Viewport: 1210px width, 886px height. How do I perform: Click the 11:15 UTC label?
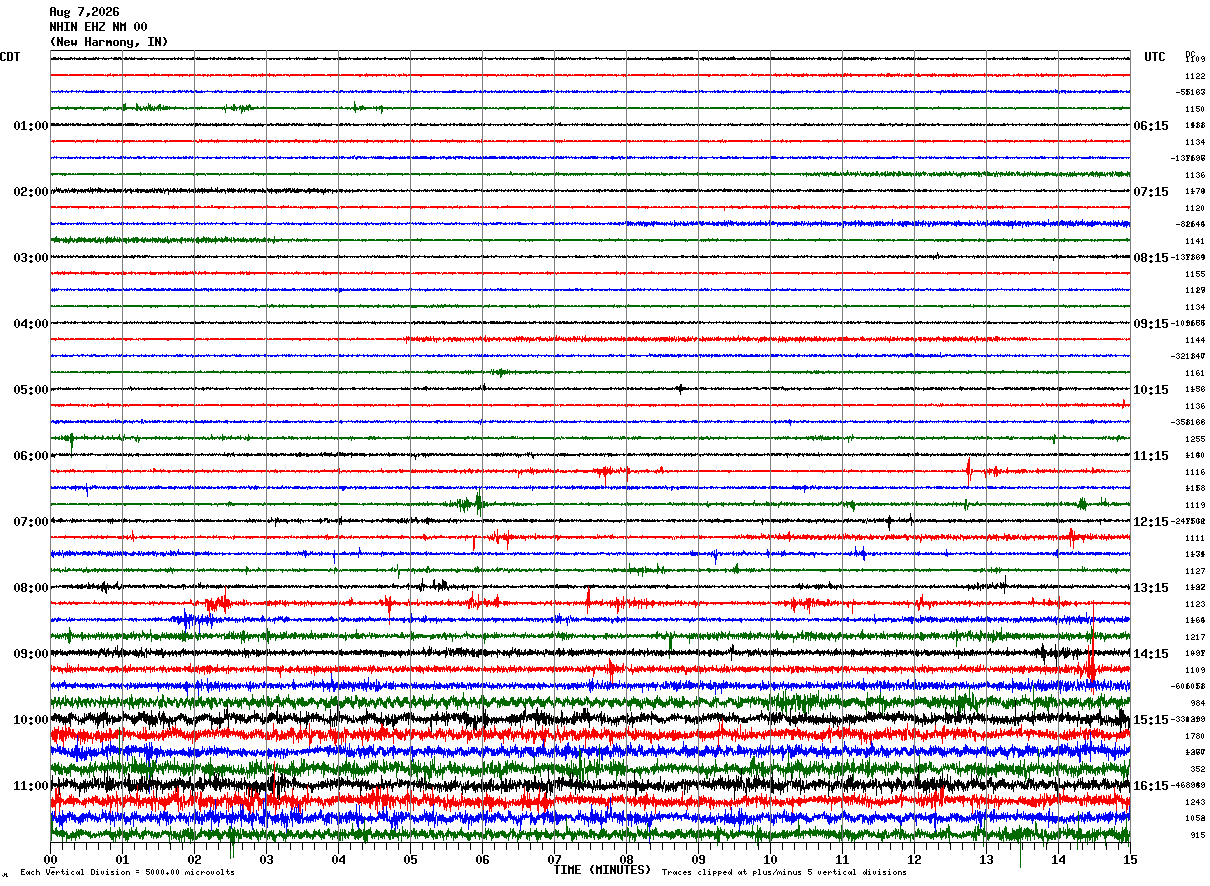coord(1151,456)
